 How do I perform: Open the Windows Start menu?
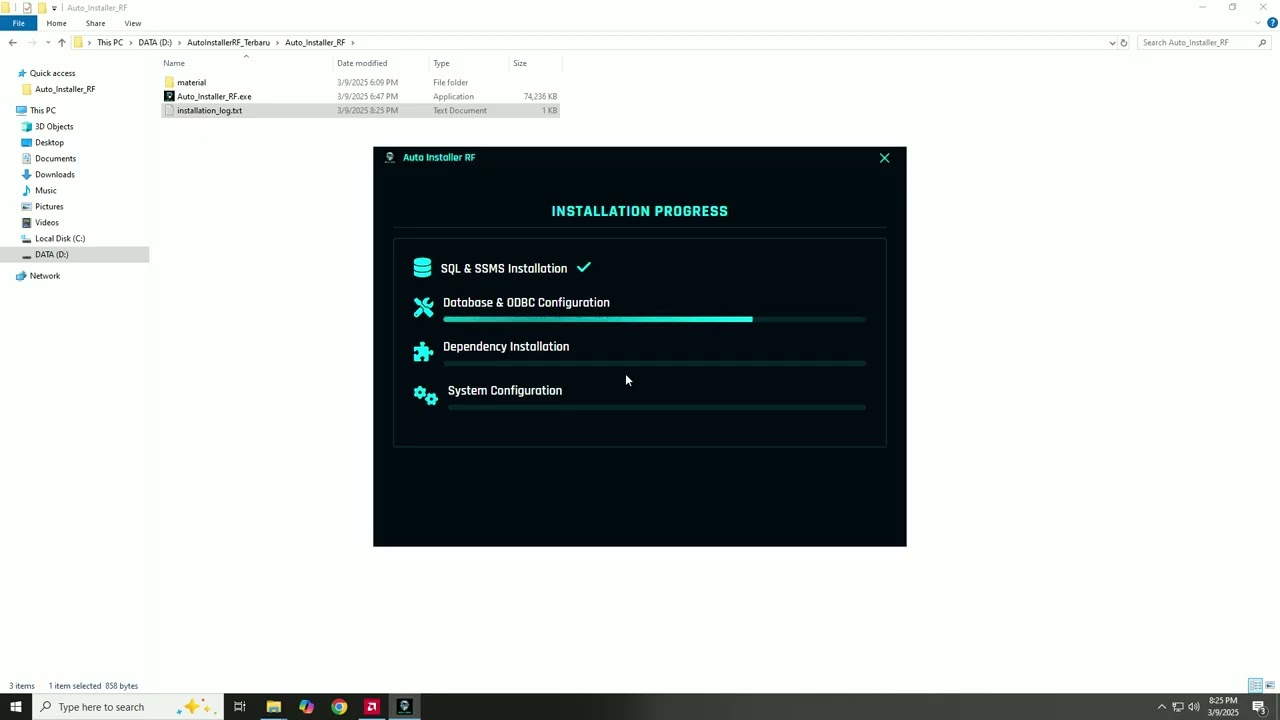pos(16,707)
